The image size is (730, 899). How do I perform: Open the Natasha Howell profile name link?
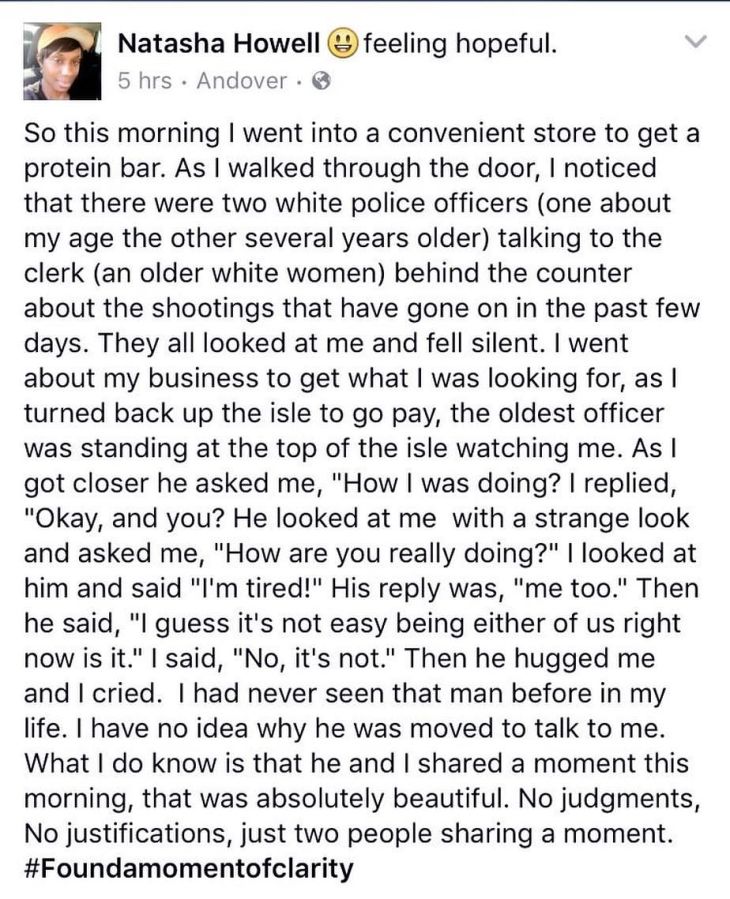point(218,43)
